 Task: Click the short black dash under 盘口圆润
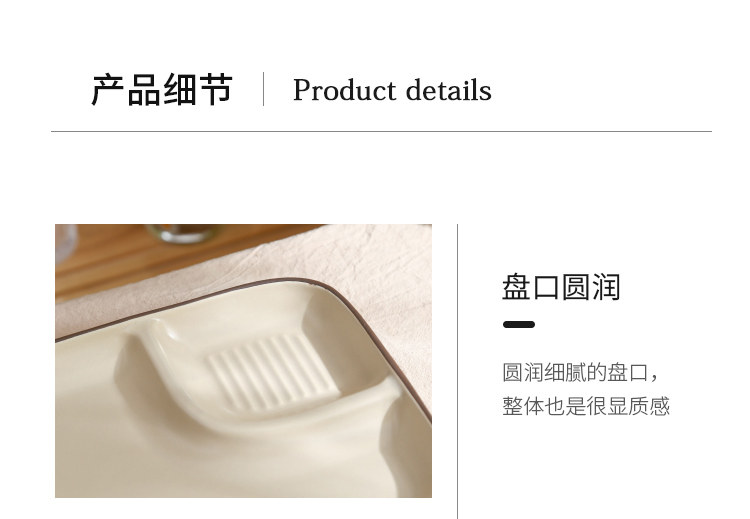coord(519,324)
